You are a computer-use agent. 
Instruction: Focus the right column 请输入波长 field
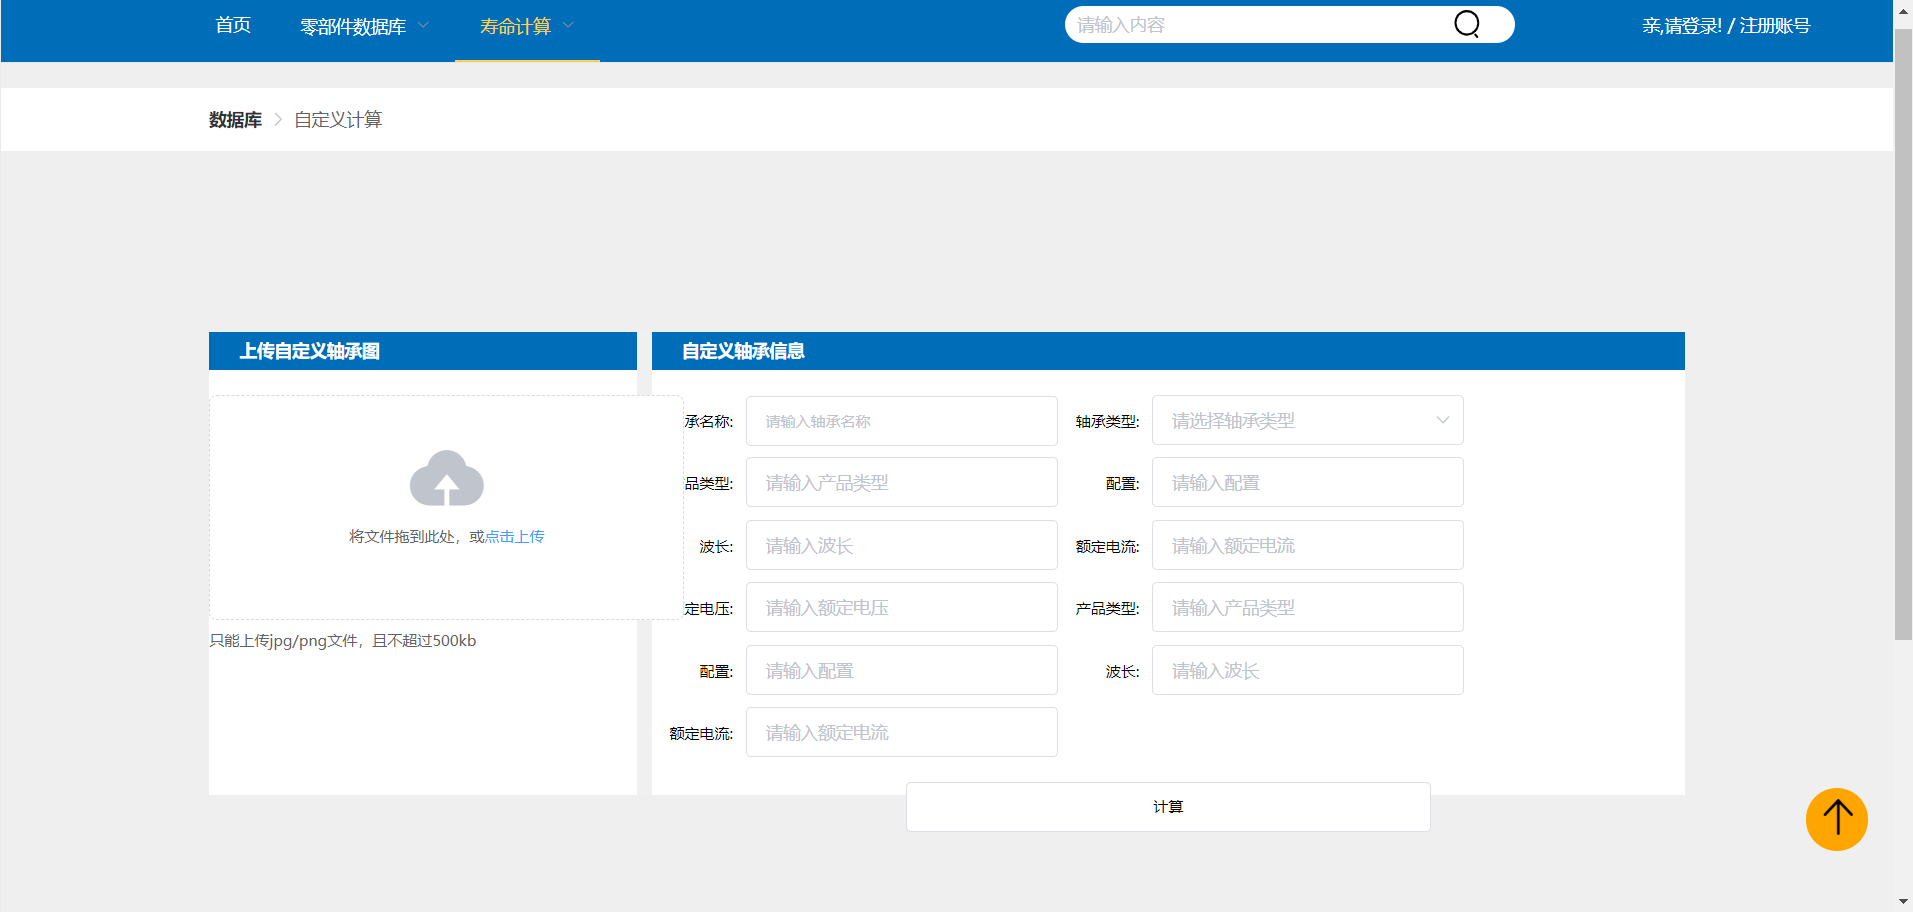1307,671
